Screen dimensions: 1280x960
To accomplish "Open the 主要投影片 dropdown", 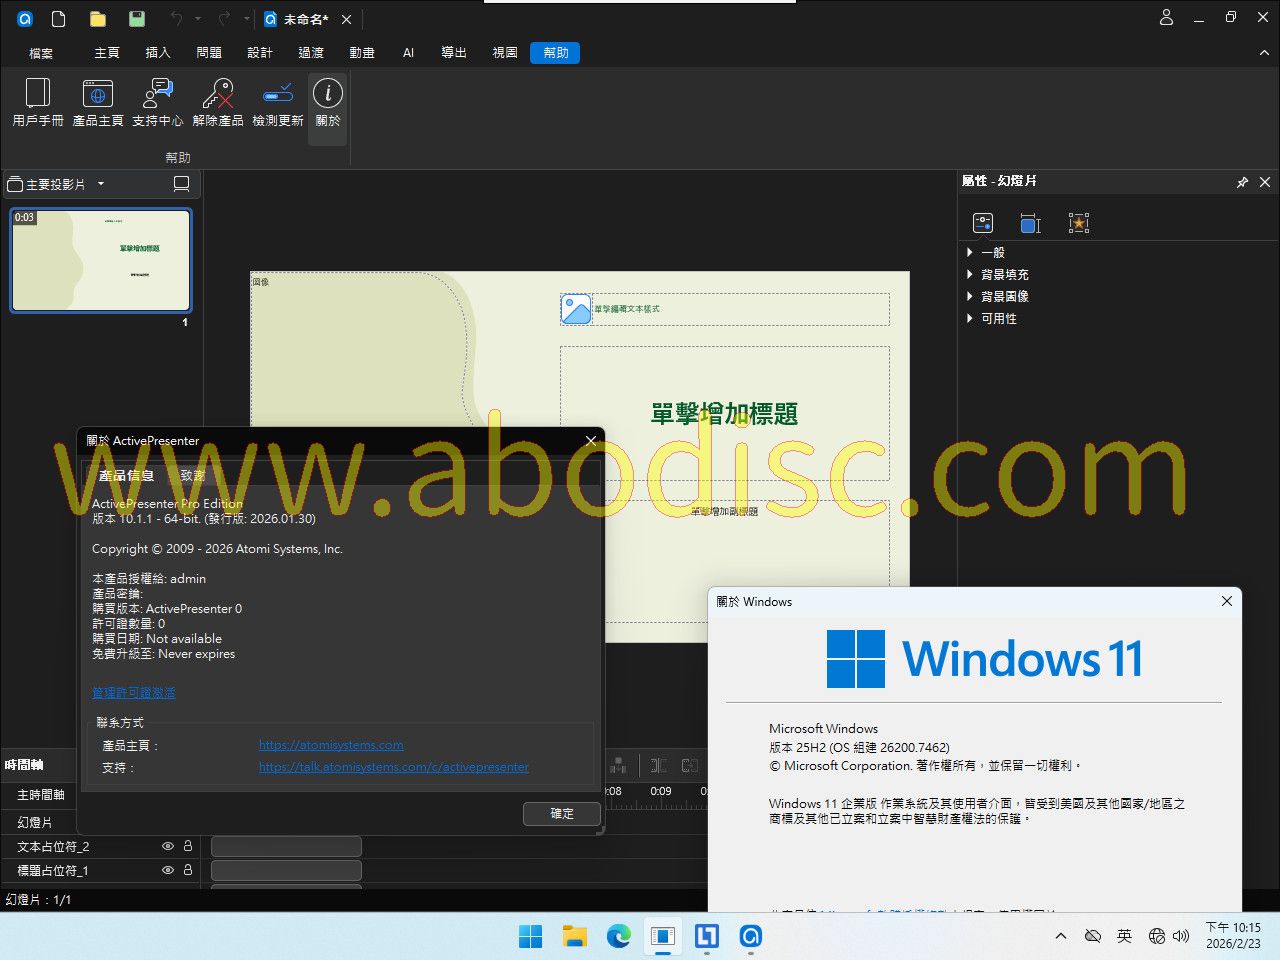I will (x=100, y=184).
